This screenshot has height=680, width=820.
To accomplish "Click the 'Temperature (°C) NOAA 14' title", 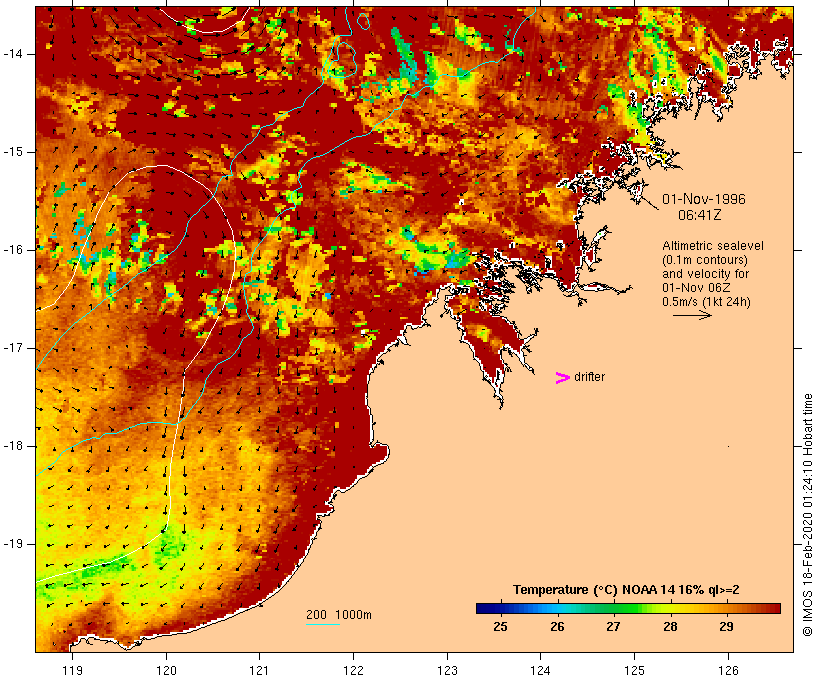I will 593,590.
